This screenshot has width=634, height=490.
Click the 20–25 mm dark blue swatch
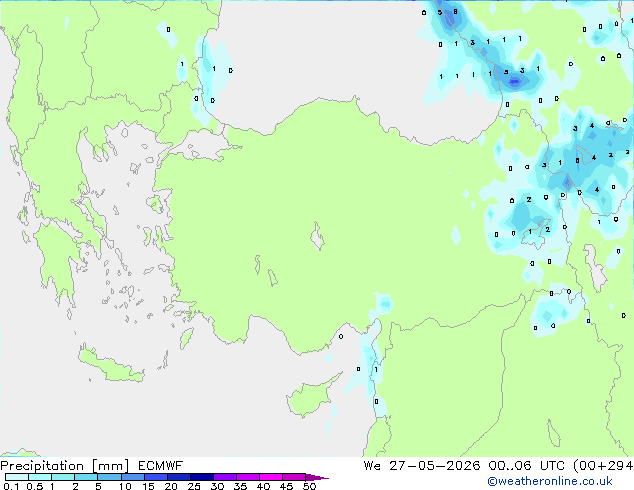179,477
